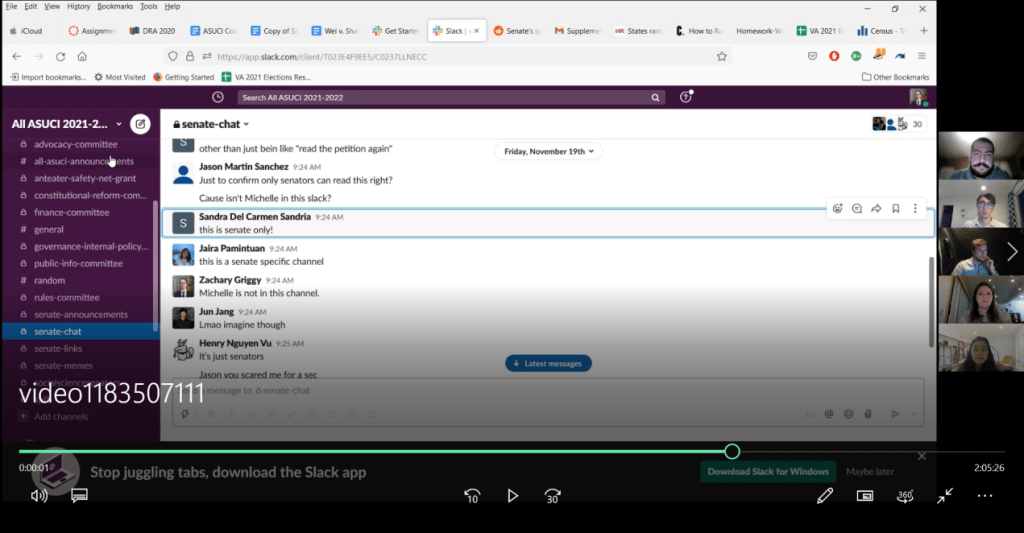This screenshot has height=533, width=1024.
Task: Toggle video captions button
Action: (79, 495)
